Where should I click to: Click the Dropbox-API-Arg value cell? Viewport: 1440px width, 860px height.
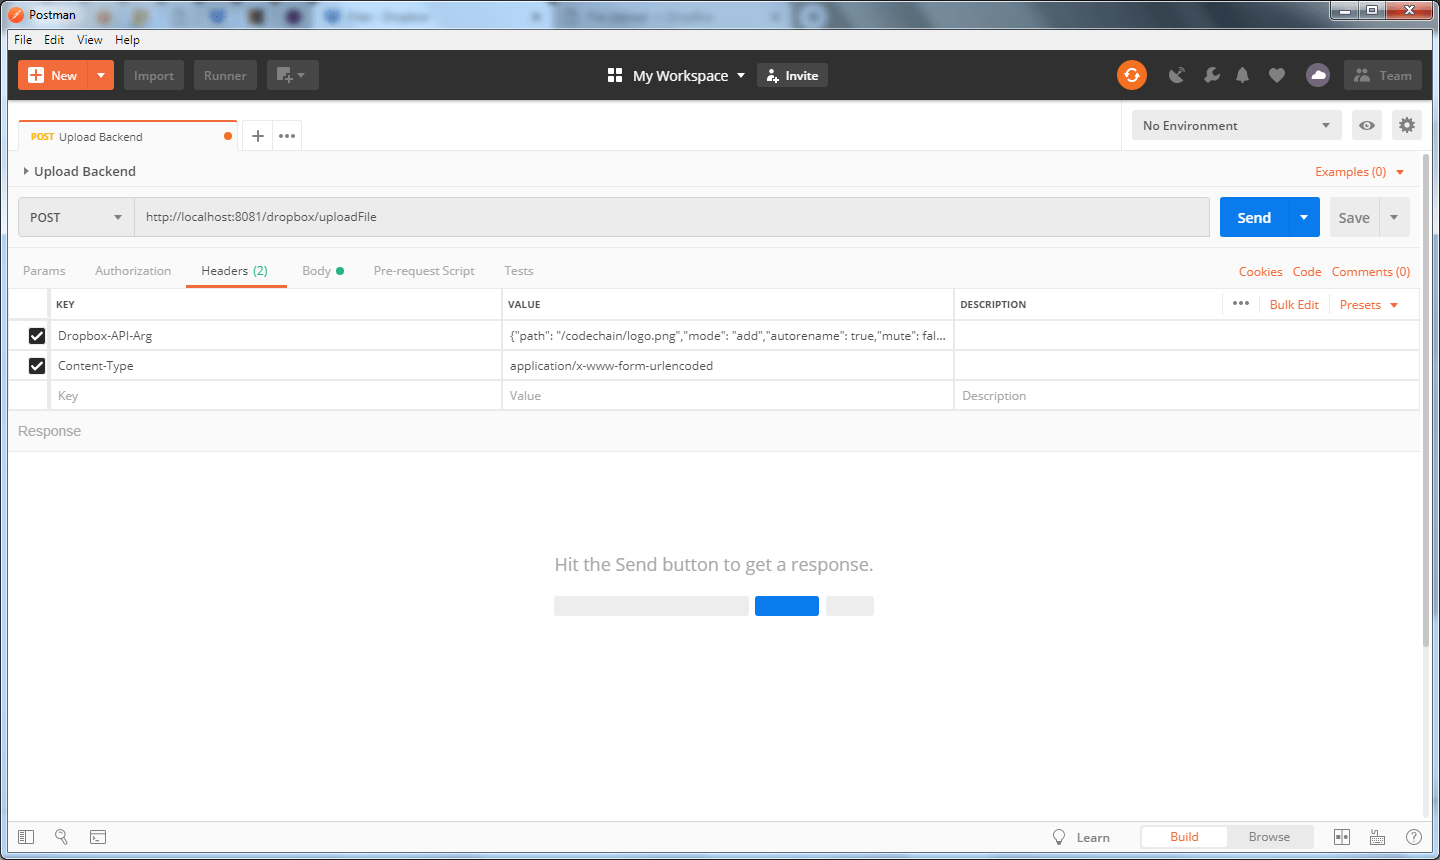[x=728, y=335]
